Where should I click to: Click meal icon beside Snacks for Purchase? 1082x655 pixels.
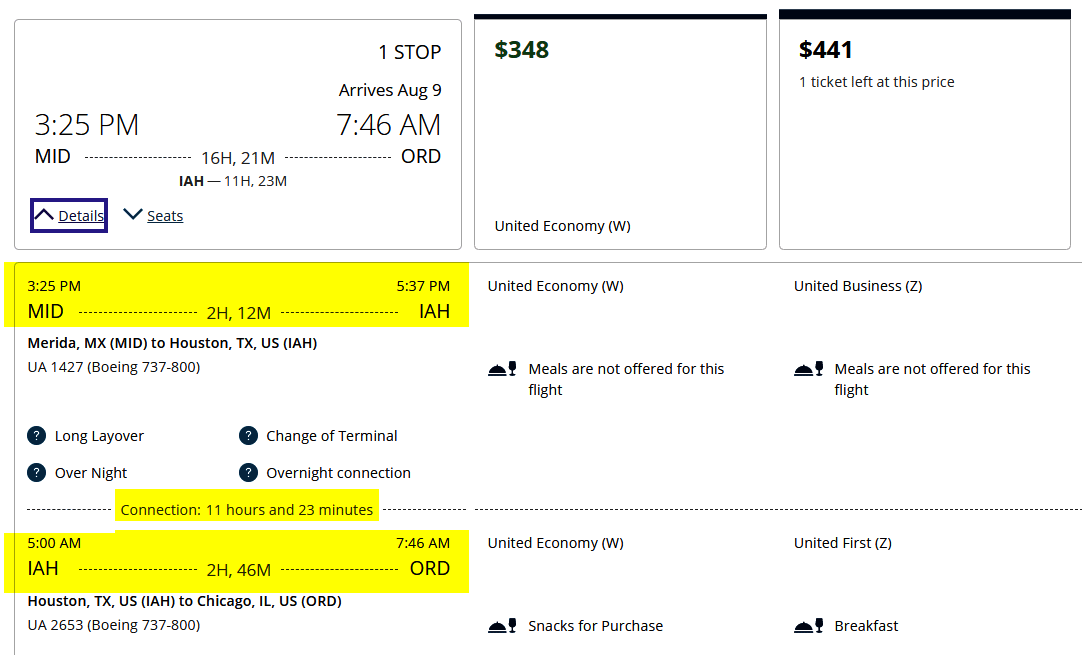[502, 626]
